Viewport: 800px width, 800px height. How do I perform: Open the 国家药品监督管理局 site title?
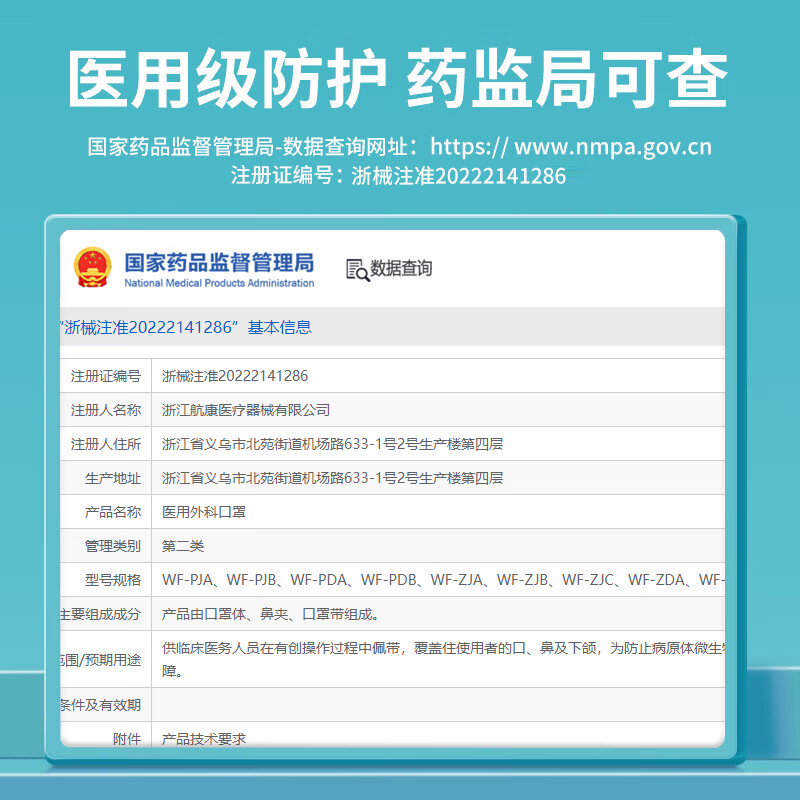click(219, 263)
